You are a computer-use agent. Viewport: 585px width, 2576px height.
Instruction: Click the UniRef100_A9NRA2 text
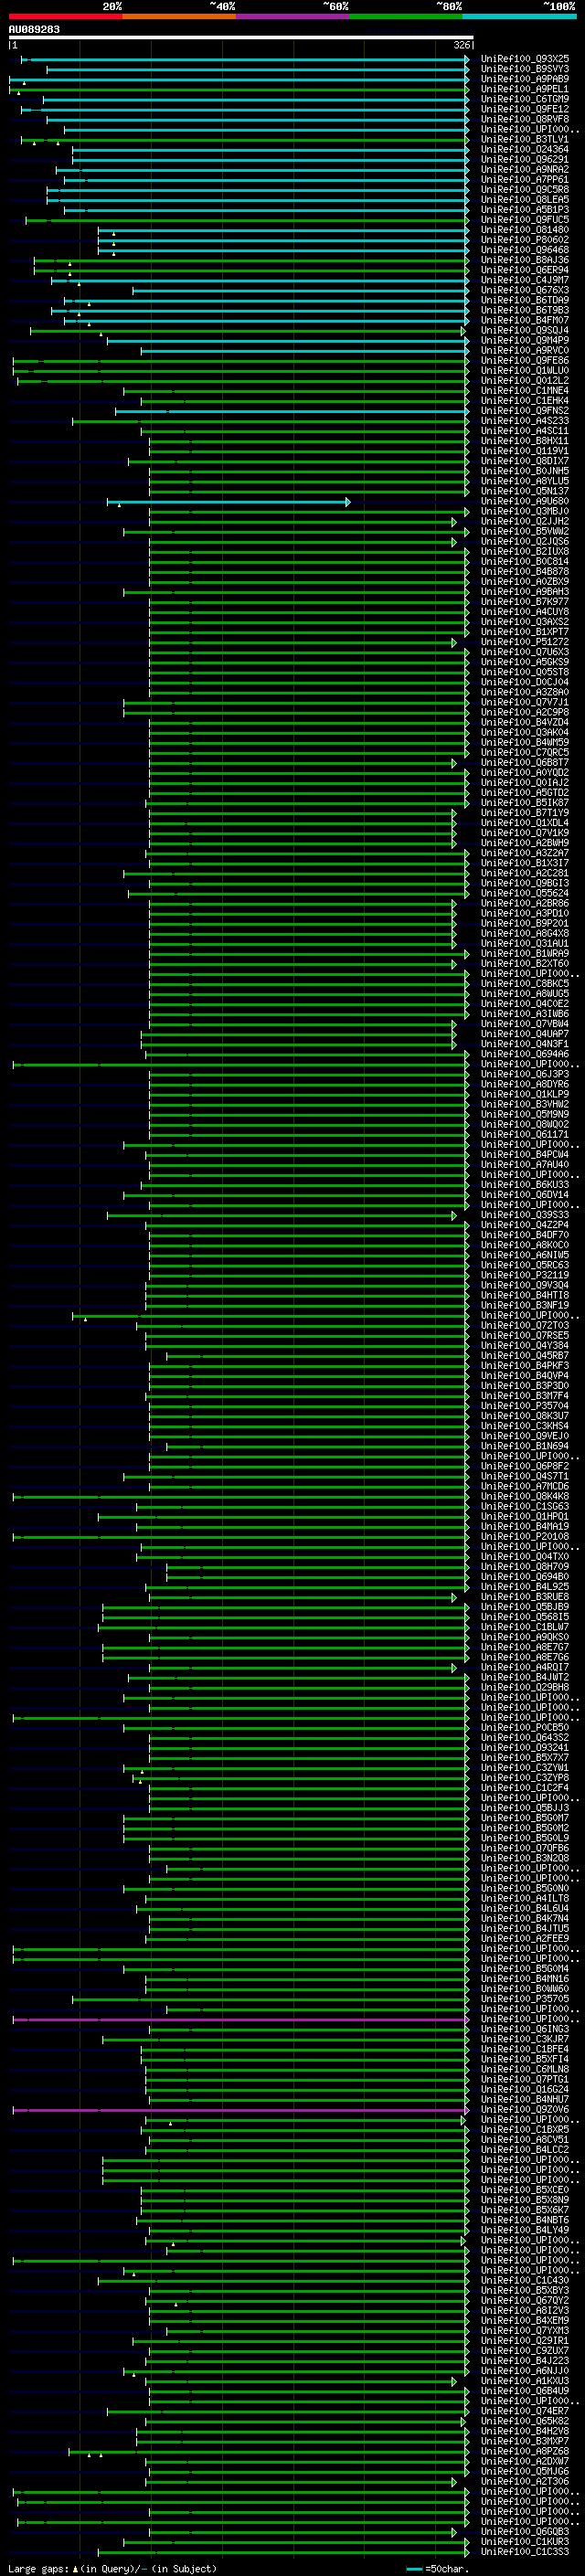pyautogui.click(x=525, y=169)
